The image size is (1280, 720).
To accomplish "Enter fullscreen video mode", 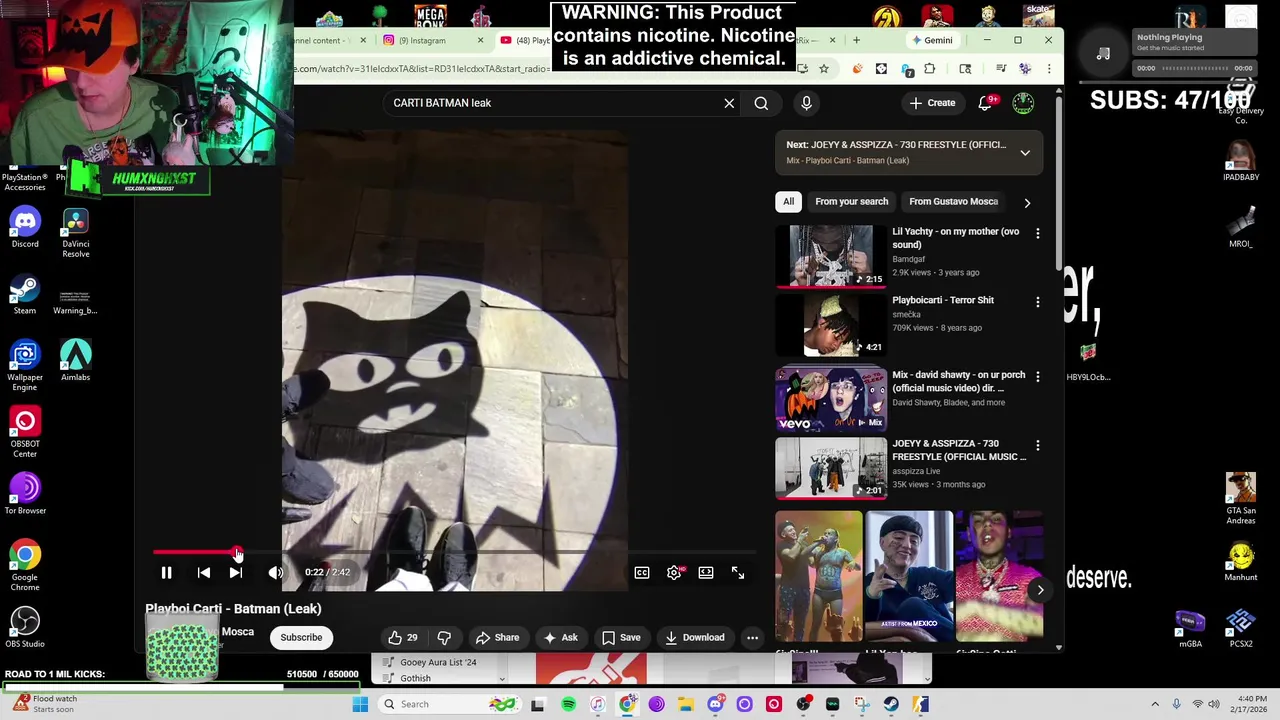I will pyautogui.click(x=738, y=572).
